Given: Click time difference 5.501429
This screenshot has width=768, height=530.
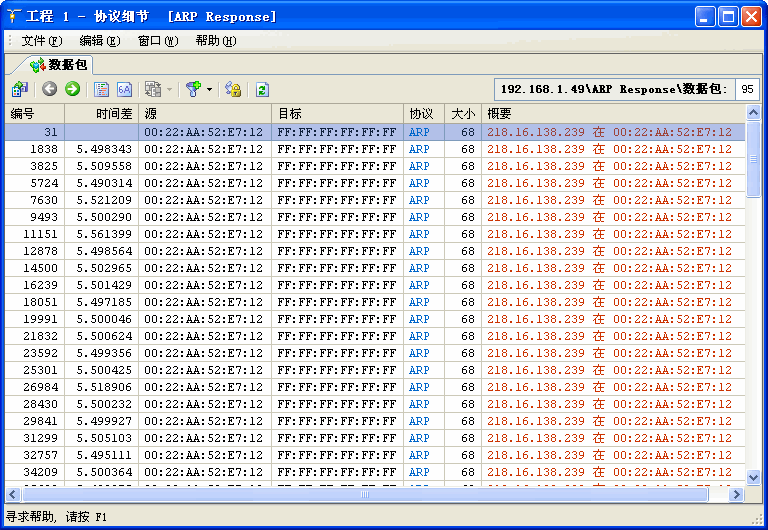Looking at the screenshot, I should click(104, 285).
